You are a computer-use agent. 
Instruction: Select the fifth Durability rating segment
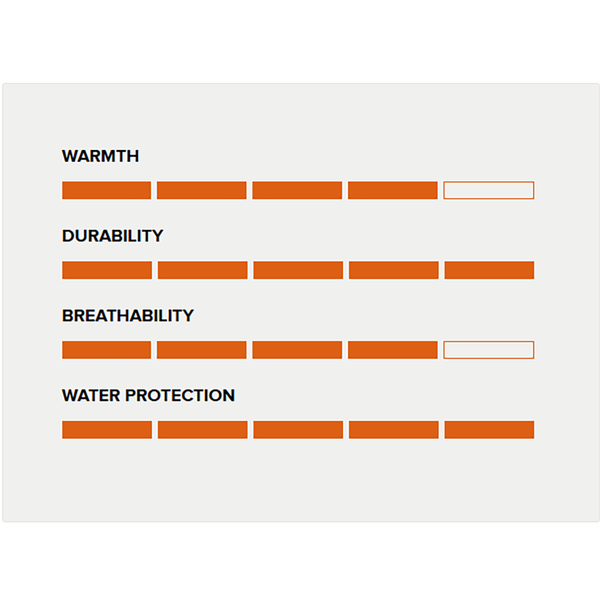click(x=489, y=270)
